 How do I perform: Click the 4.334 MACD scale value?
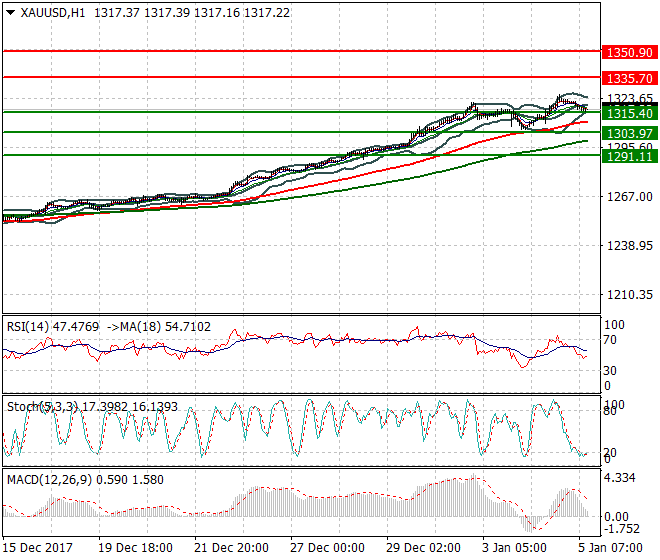point(620,478)
